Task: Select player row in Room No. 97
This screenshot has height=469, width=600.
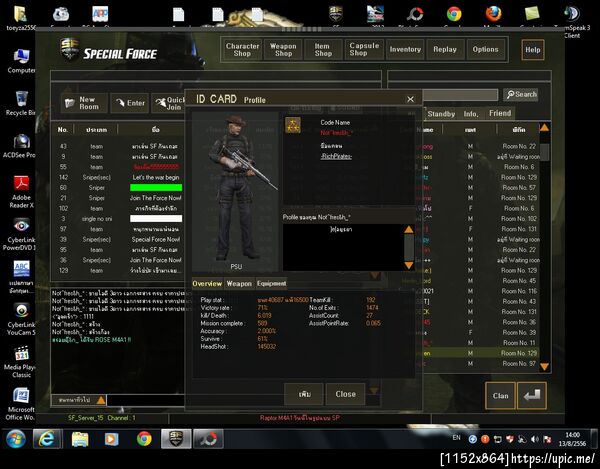Action: coord(480,363)
